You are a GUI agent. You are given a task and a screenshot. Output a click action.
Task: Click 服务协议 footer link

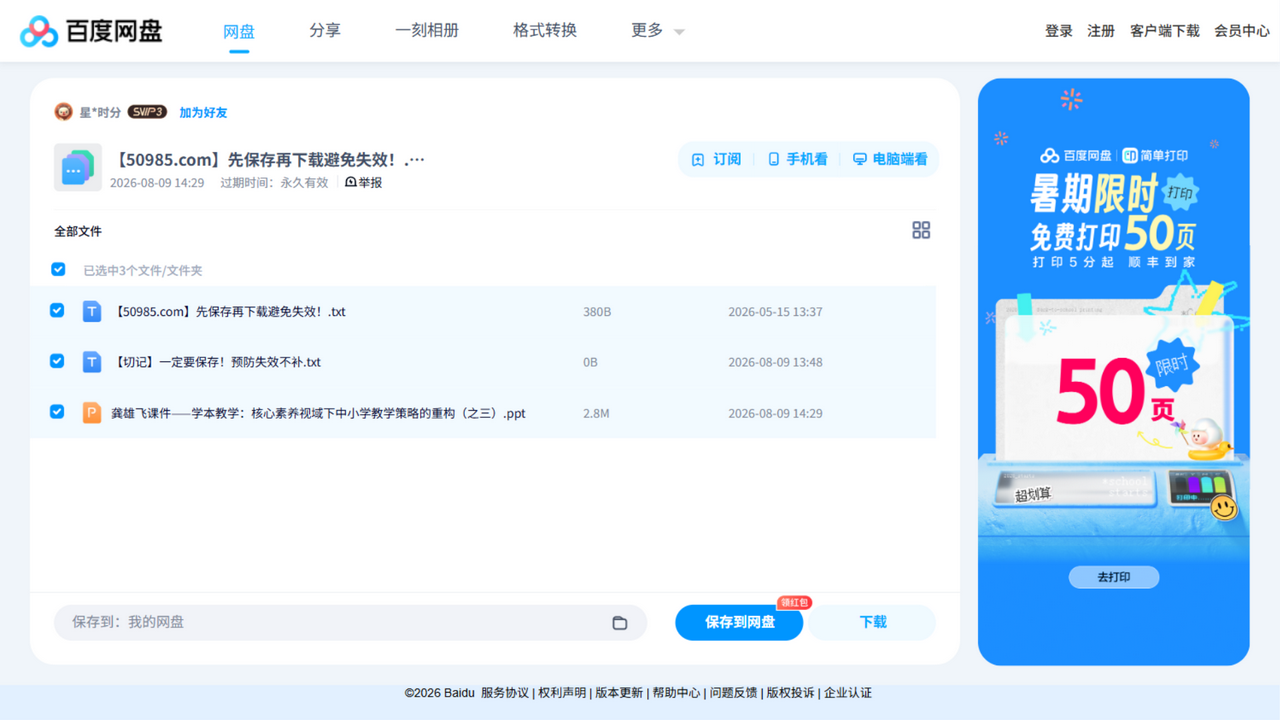coord(505,693)
